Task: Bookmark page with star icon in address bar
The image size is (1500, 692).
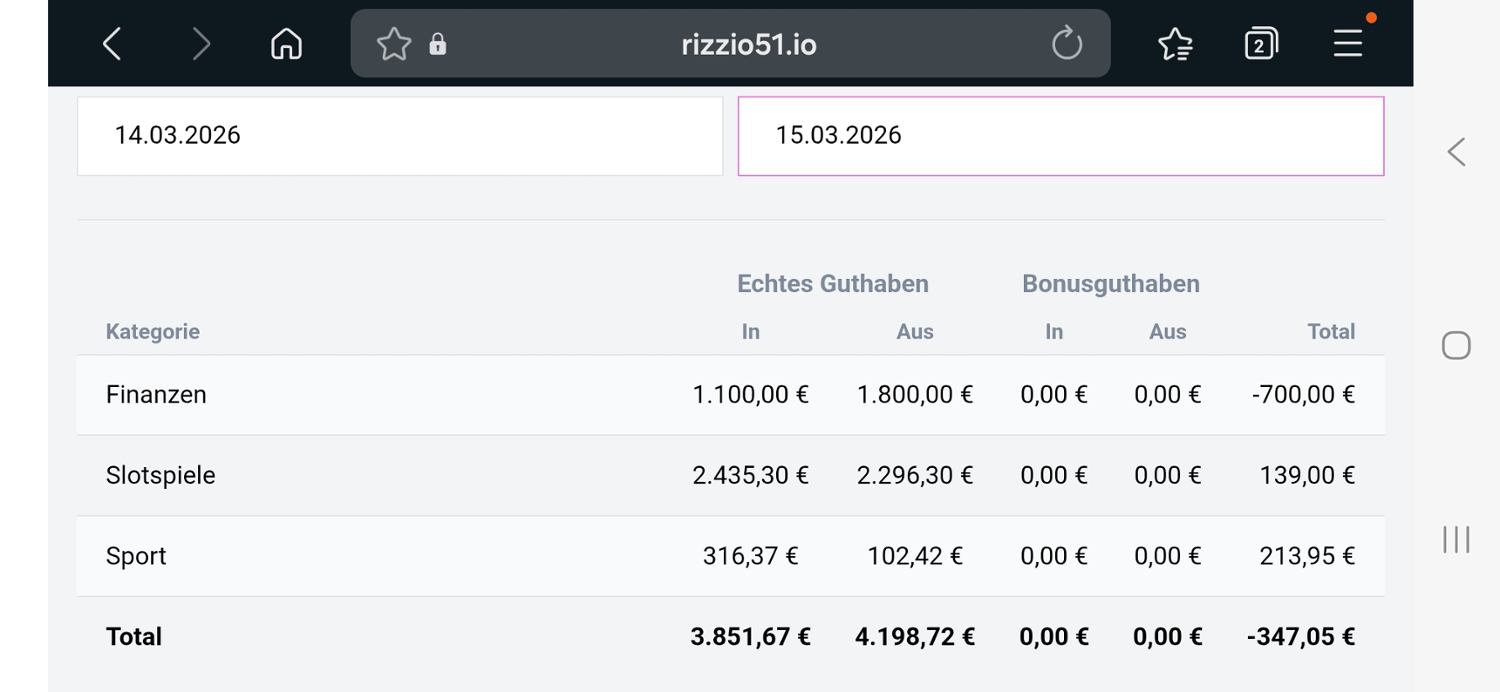Action: pyautogui.click(x=393, y=44)
